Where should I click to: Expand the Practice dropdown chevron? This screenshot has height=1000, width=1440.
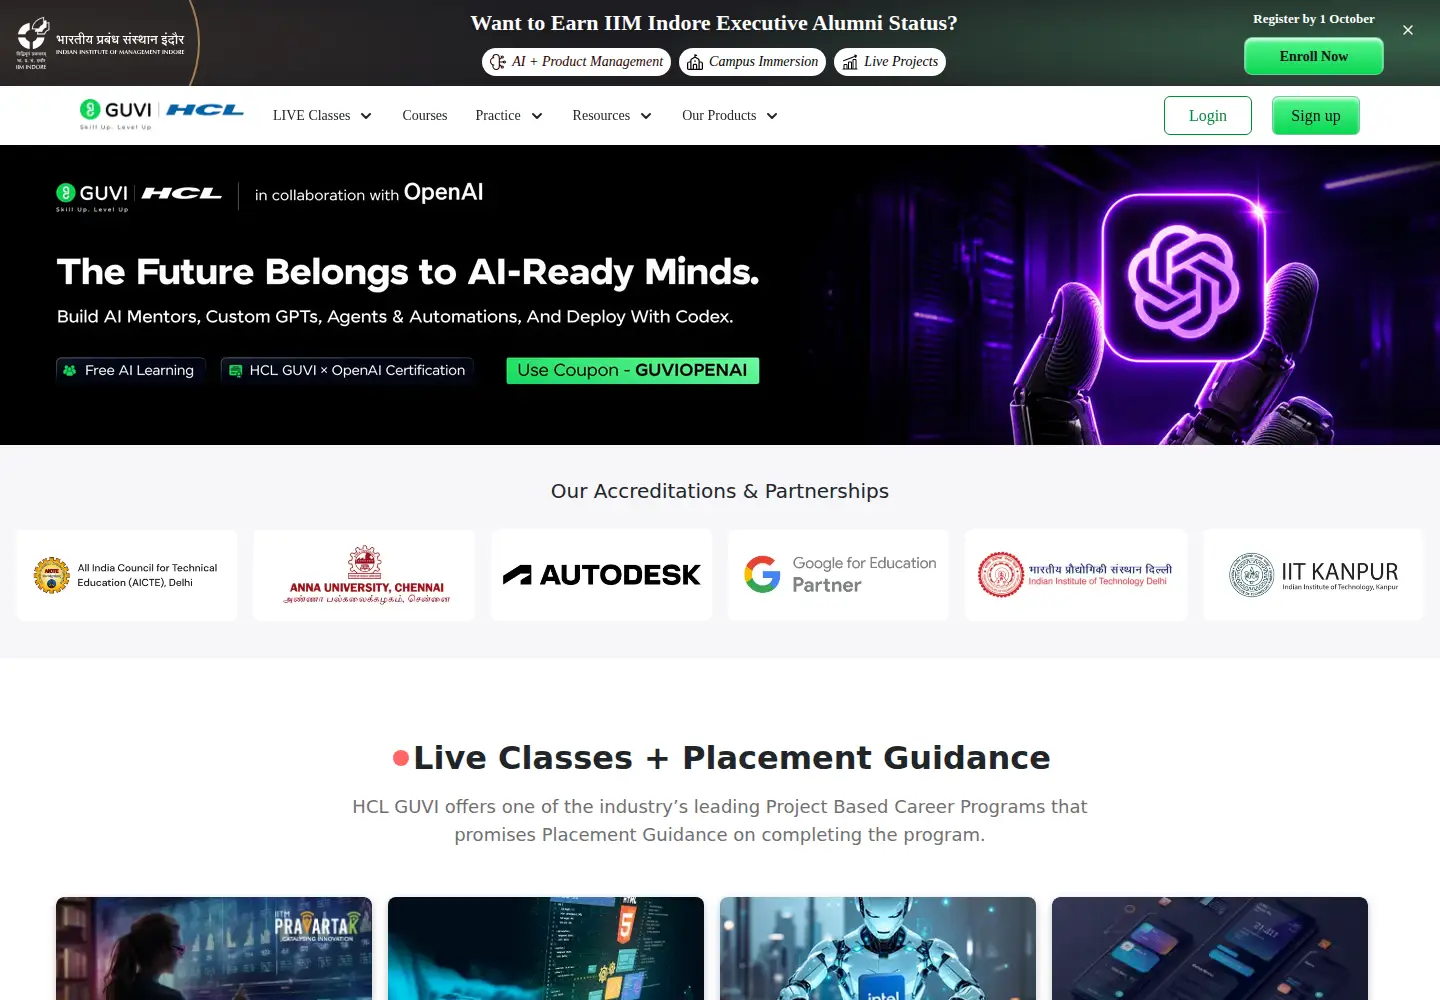pos(537,116)
